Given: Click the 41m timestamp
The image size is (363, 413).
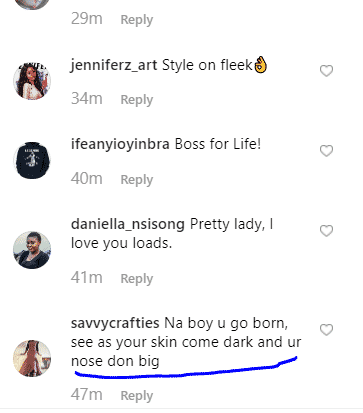Looking at the screenshot, I should (x=87, y=278).
